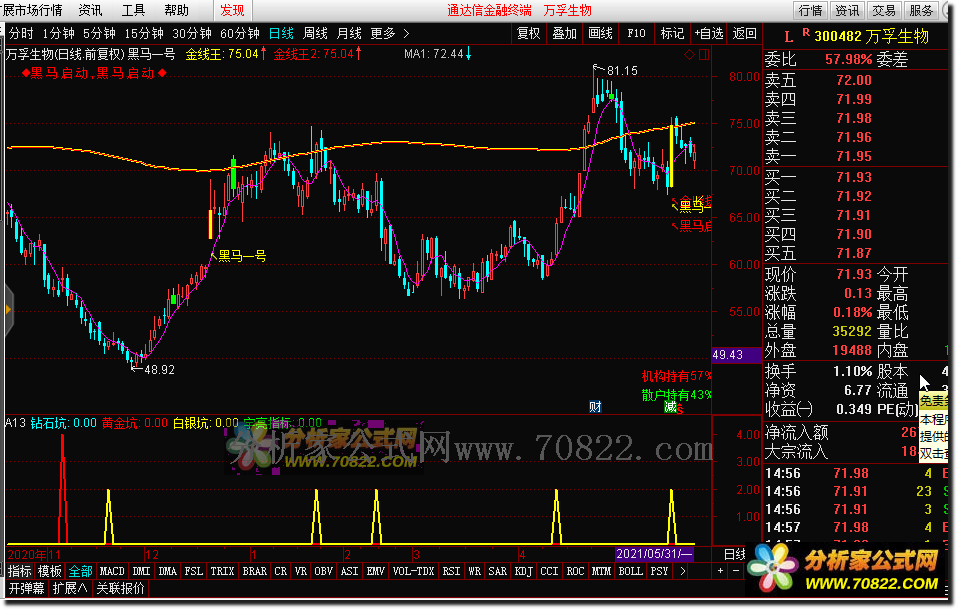Click the plus zoom button below chart
The width and height of the screenshot is (958, 609).
[721, 571]
